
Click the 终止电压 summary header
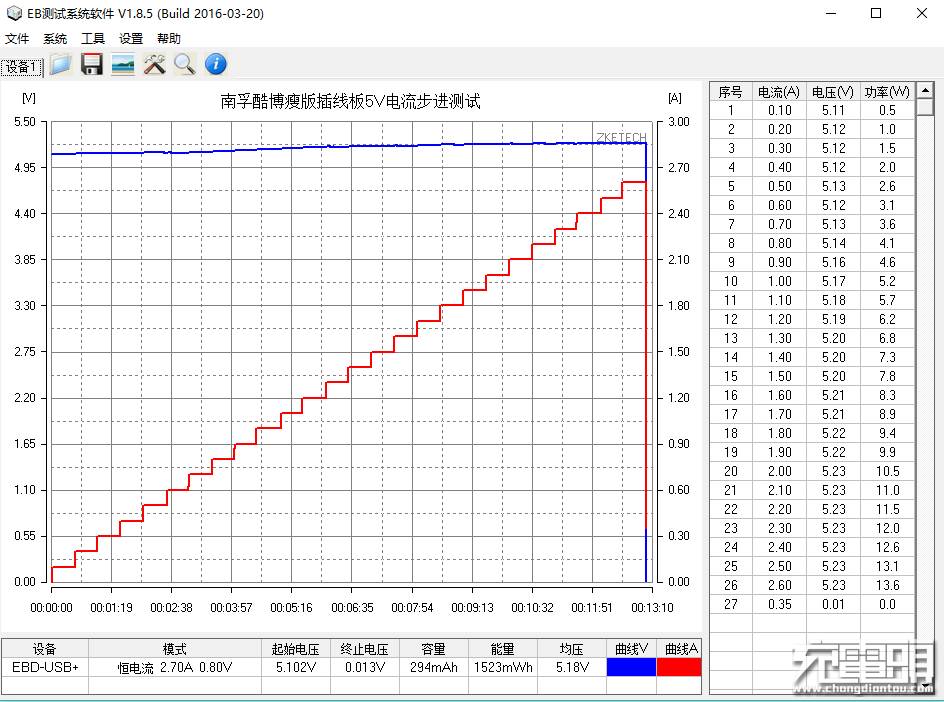(x=364, y=649)
